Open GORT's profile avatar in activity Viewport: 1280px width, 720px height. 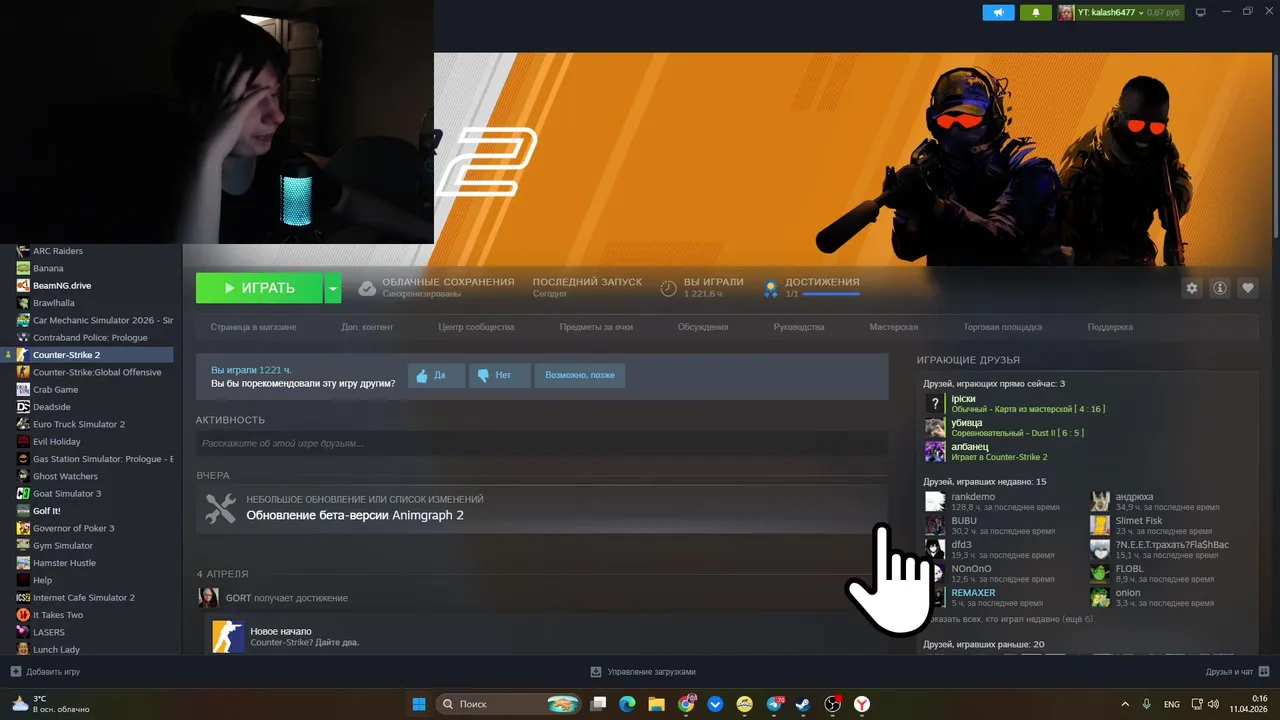point(208,597)
